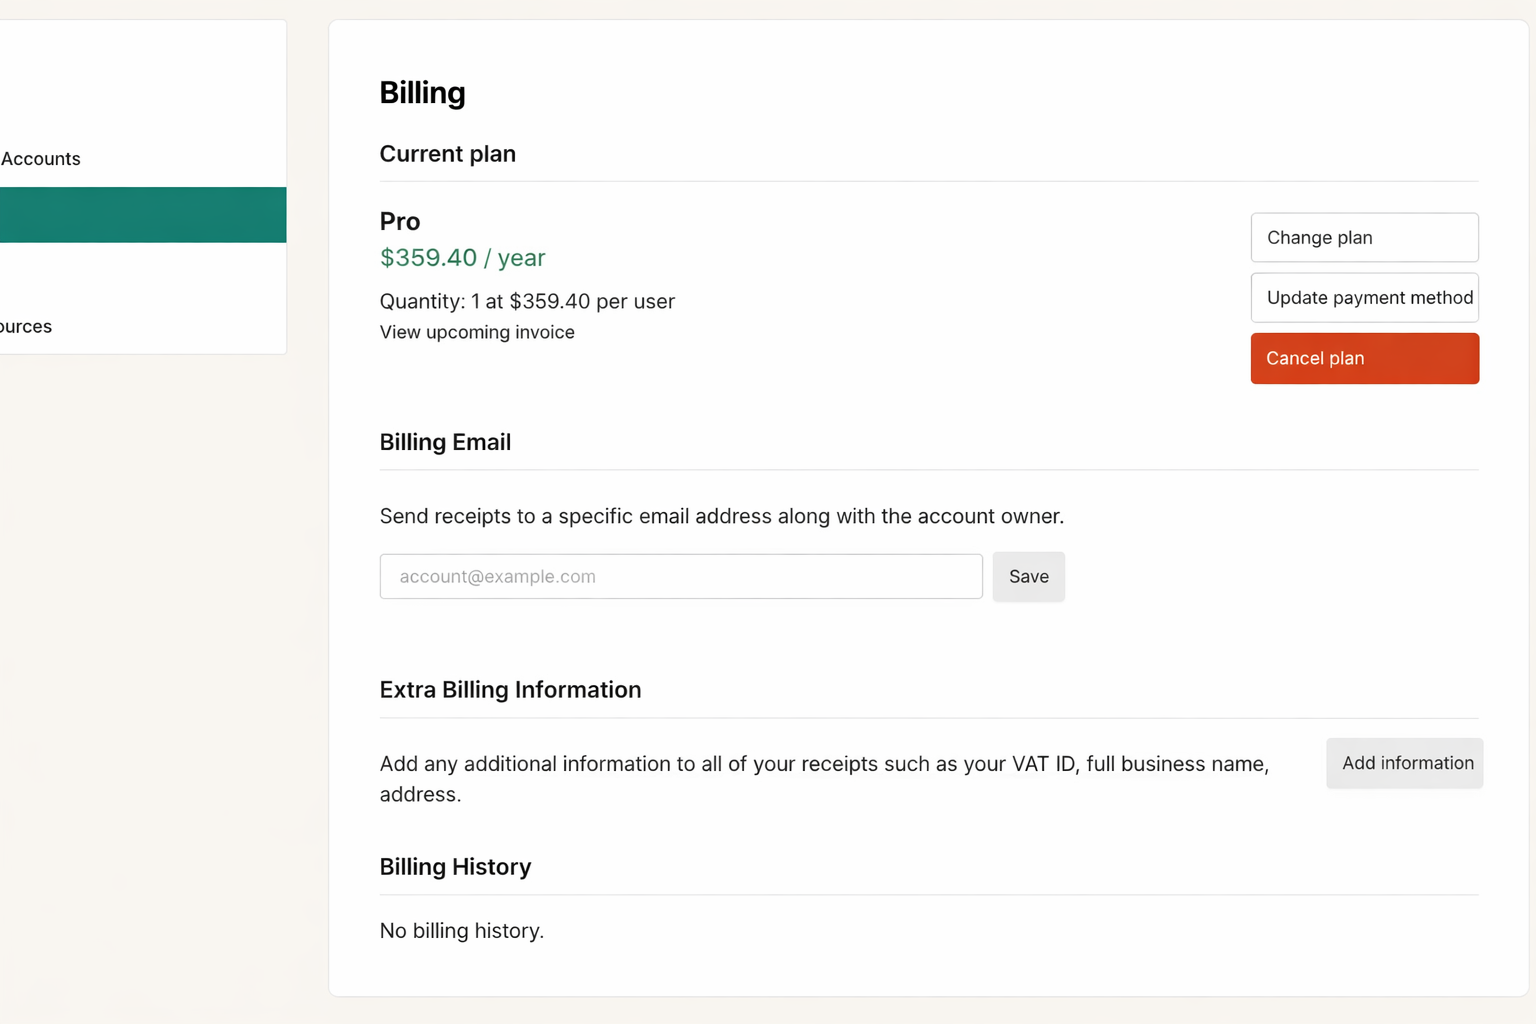Click the Add information button
The width and height of the screenshot is (1536, 1024).
(1404, 764)
